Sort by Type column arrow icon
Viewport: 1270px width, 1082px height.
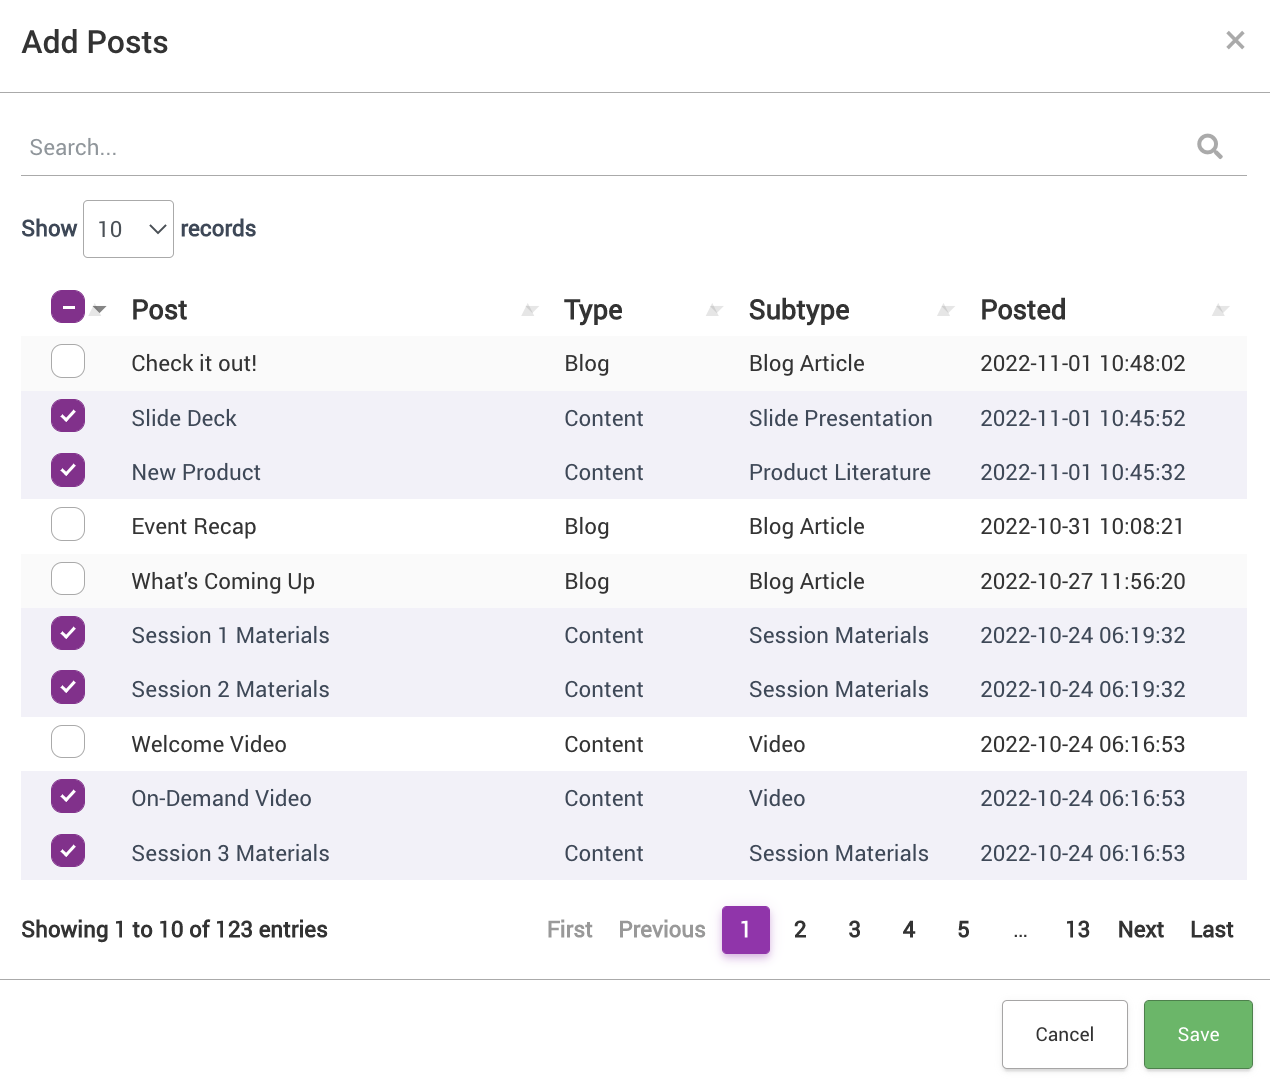(714, 311)
